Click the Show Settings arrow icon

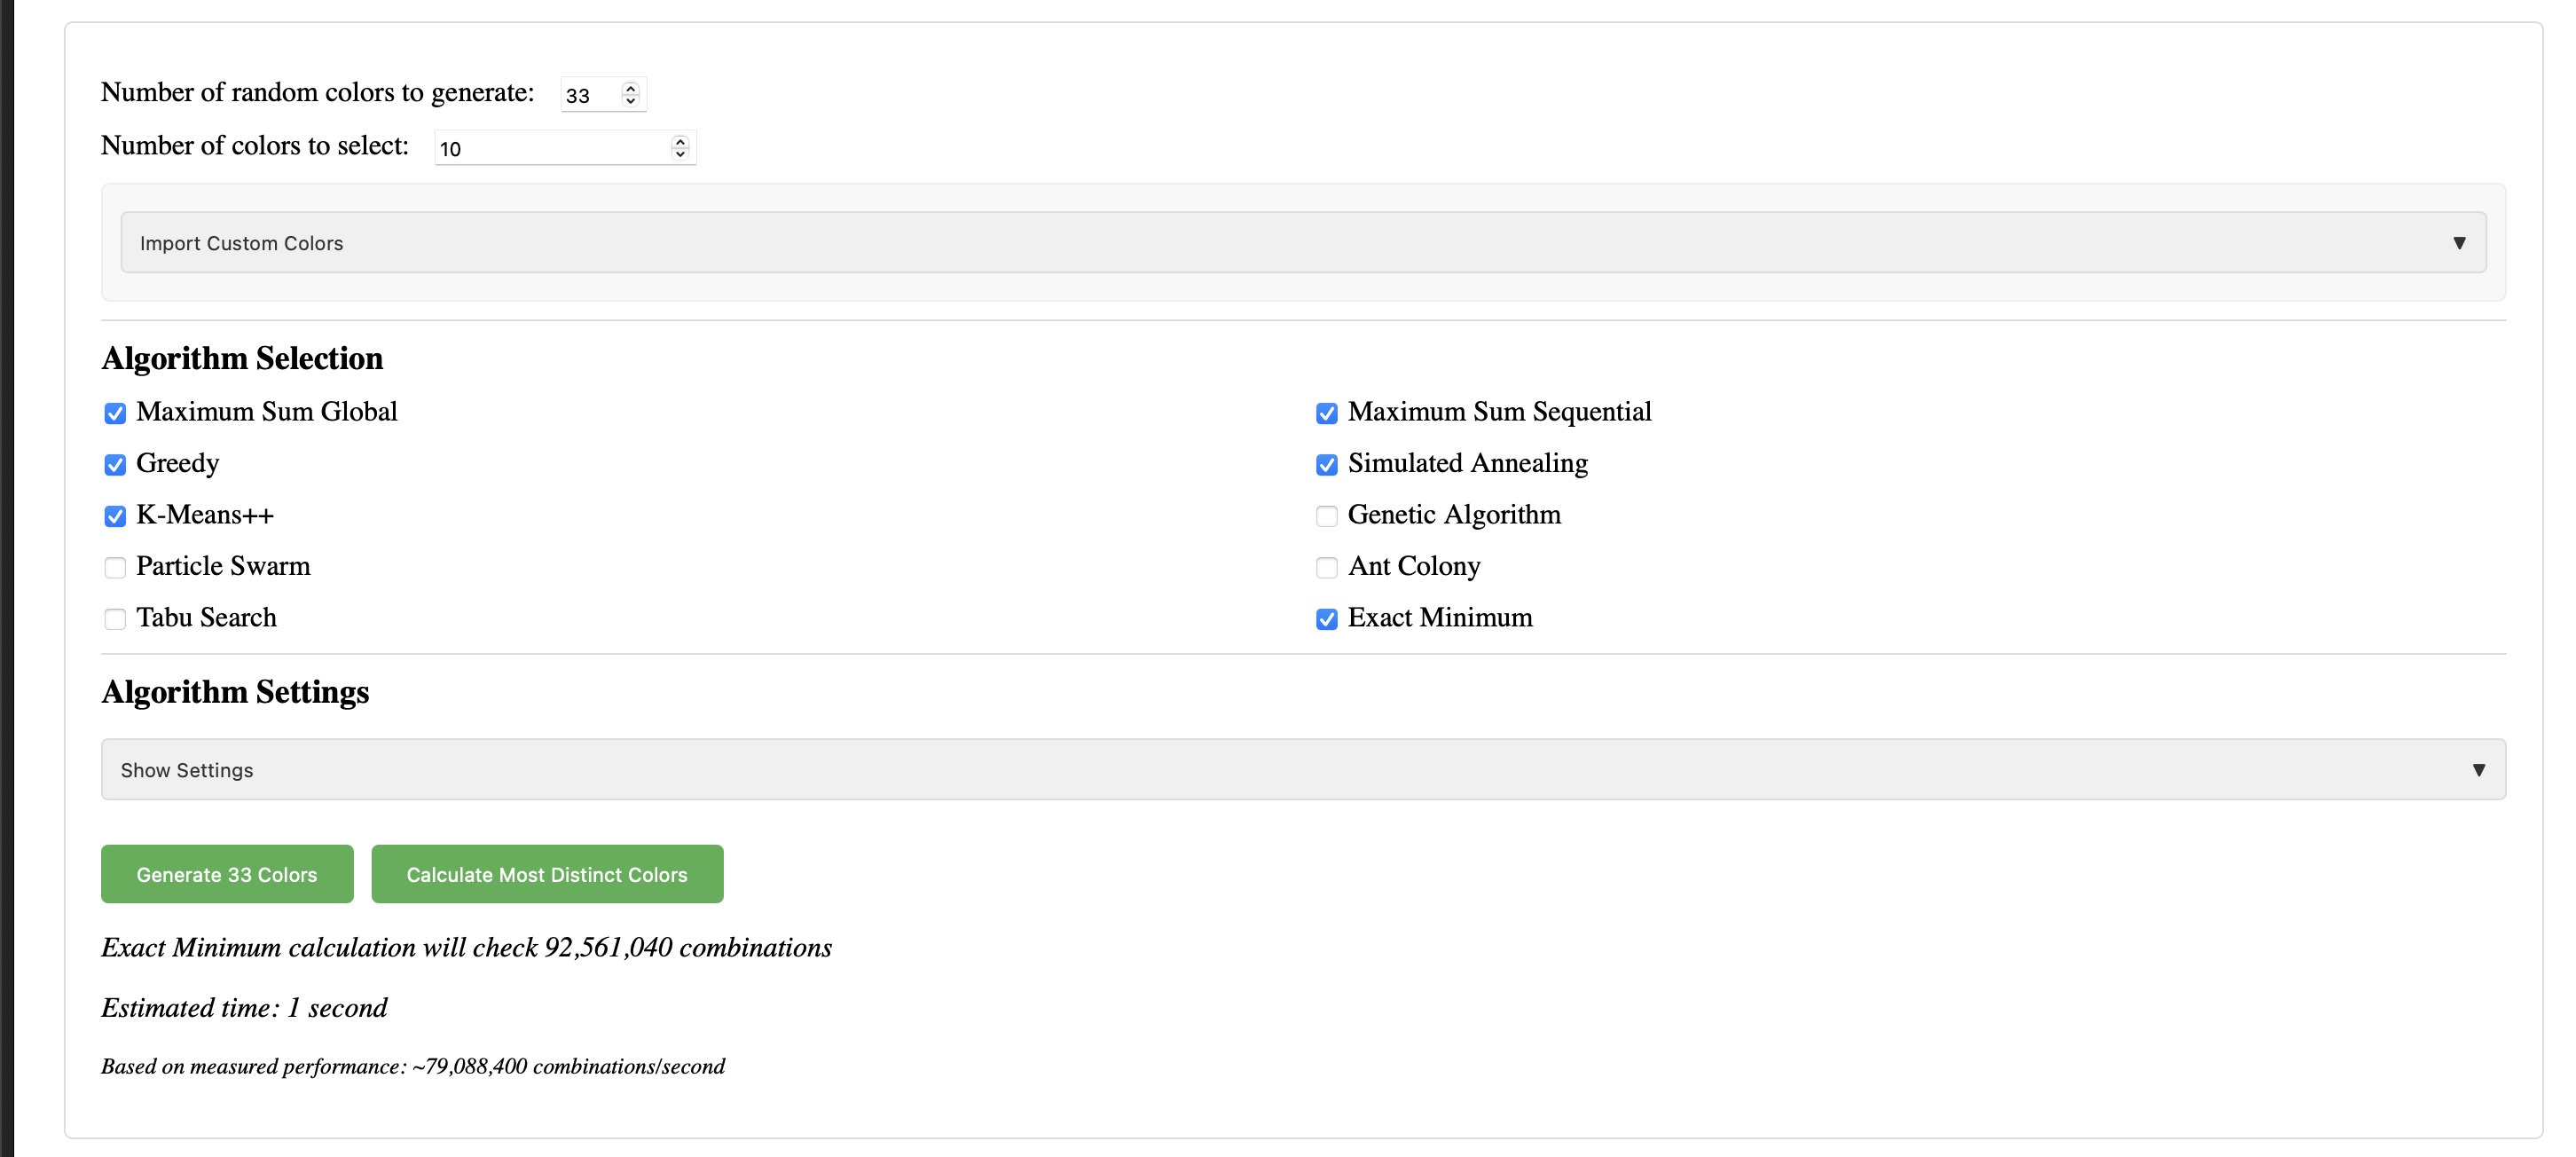click(2478, 770)
